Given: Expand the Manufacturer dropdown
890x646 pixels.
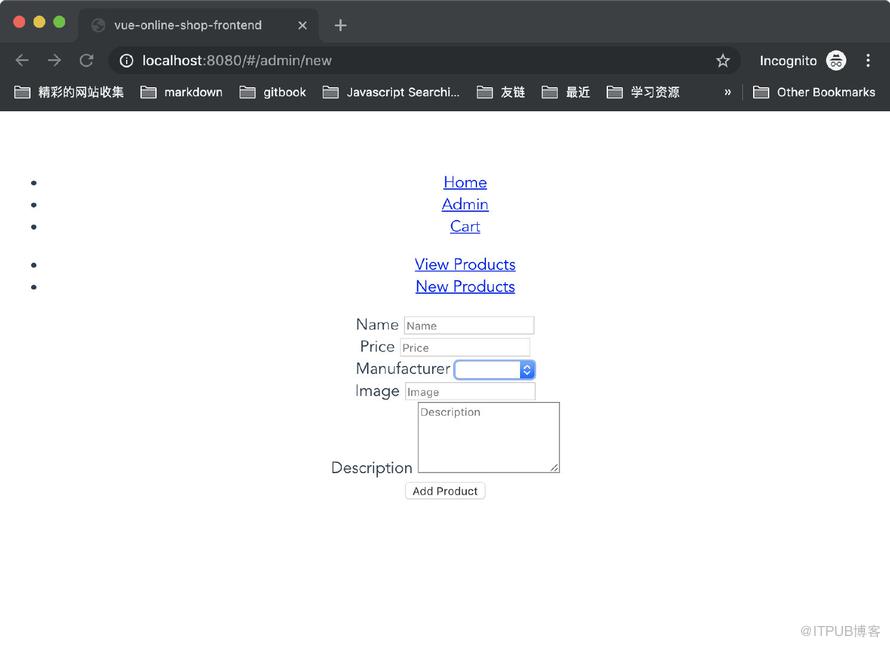Looking at the screenshot, I should 494,370.
